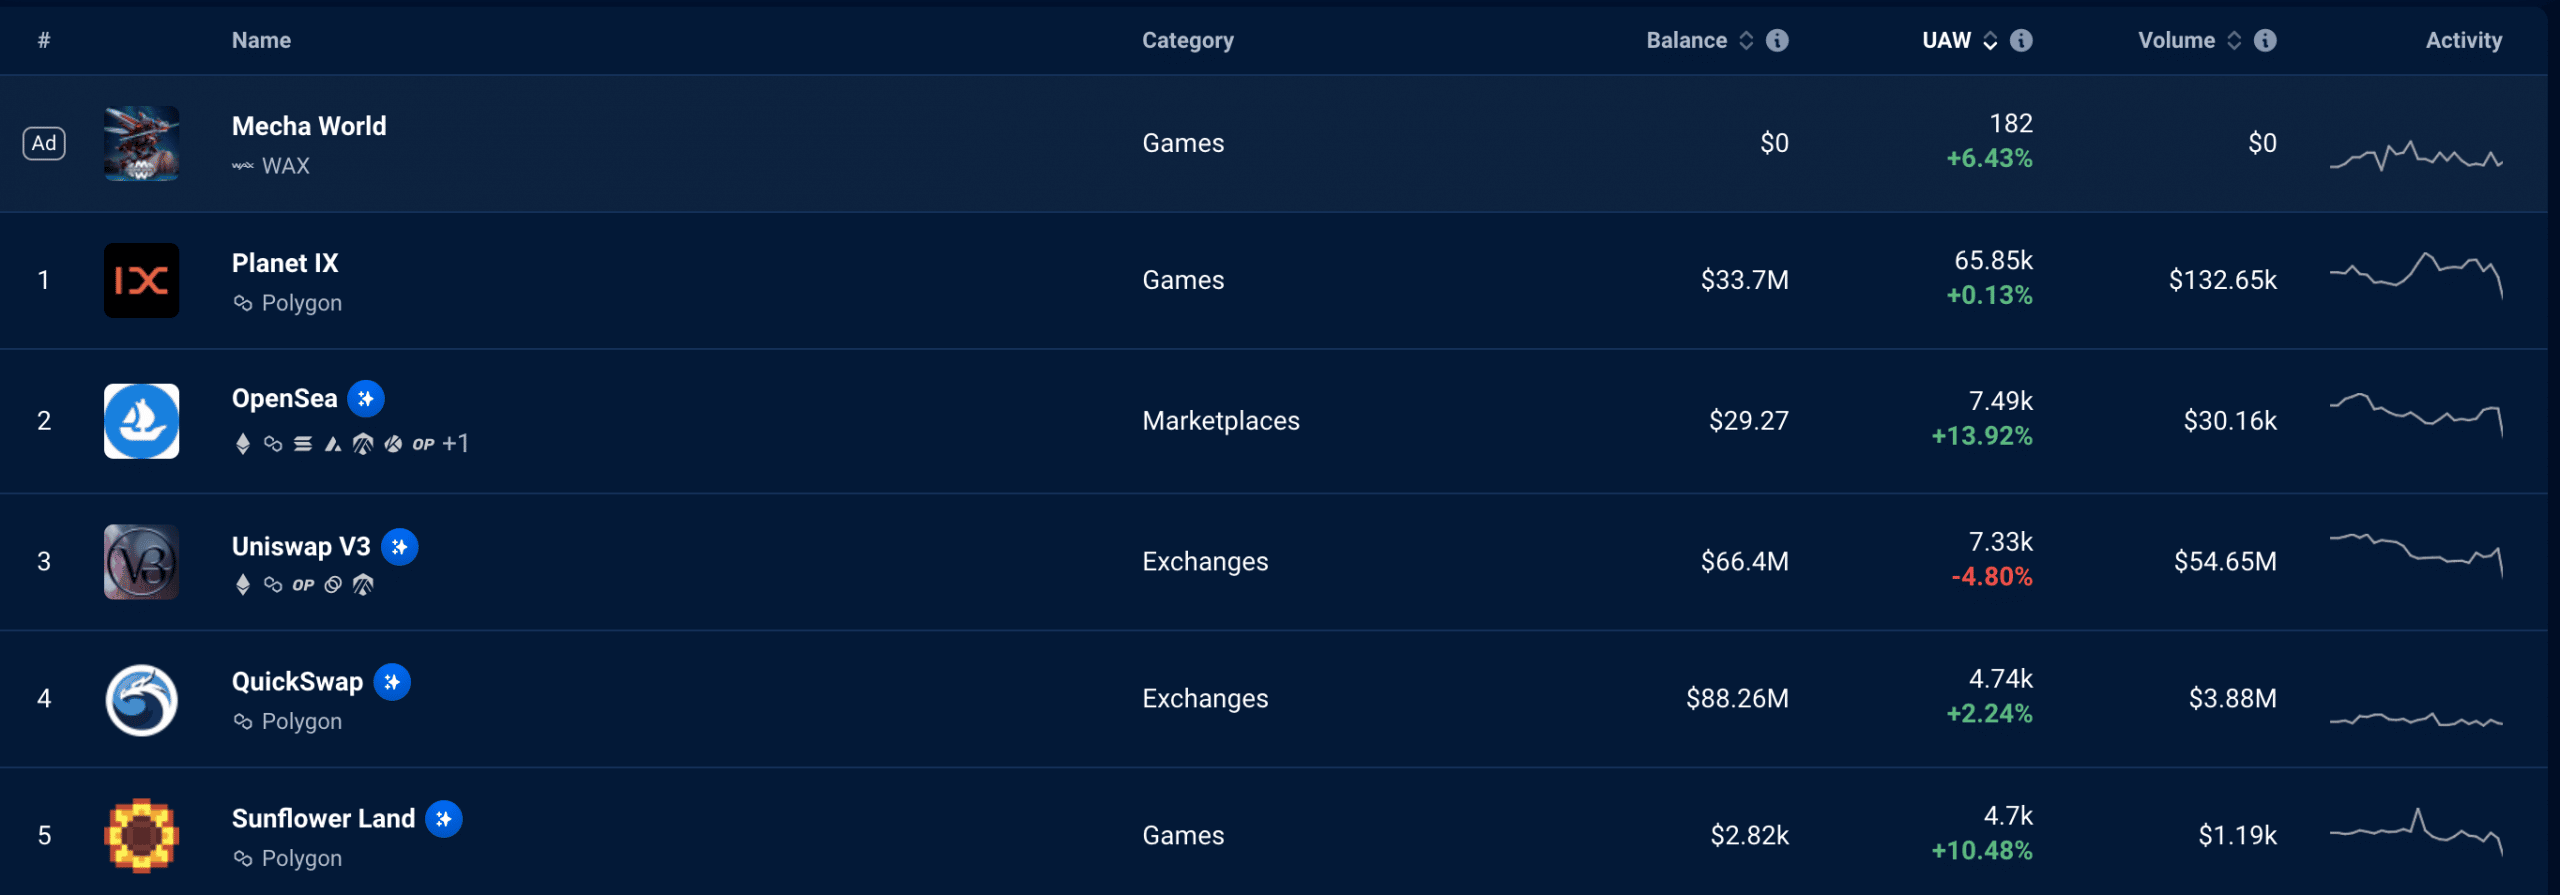Click the QuickSwap verified badge icon
This screenshot has height=895, width=2560.
pyautogui.click(x=392, y=682)
